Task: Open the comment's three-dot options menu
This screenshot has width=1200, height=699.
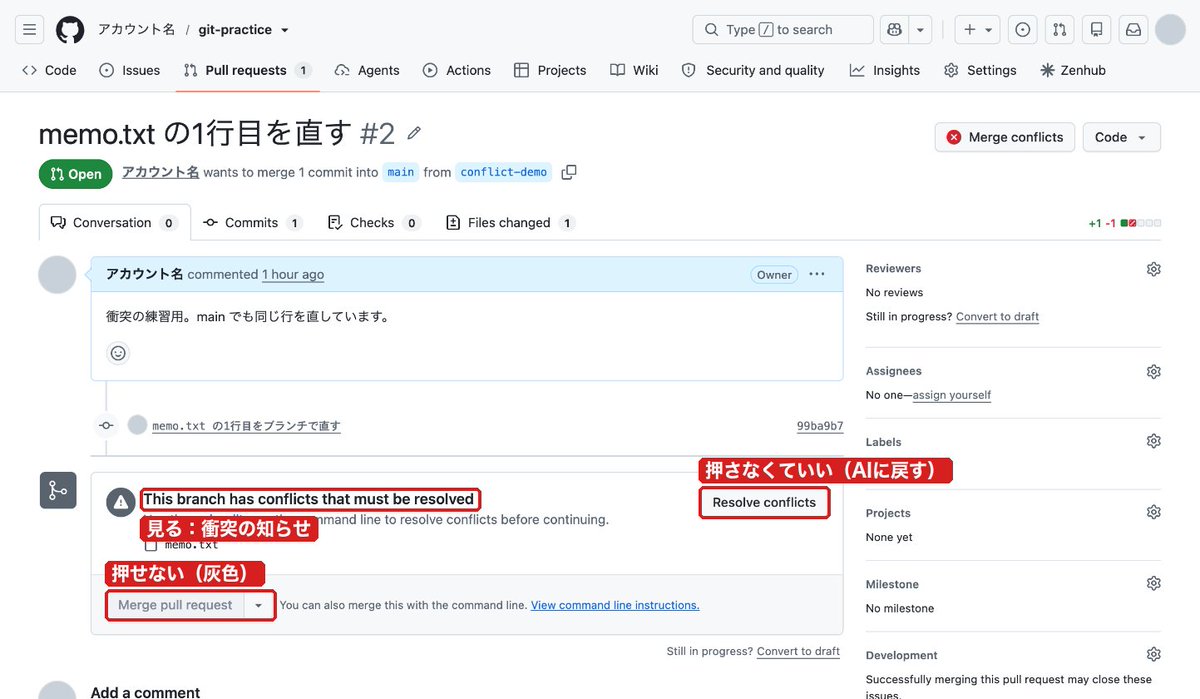Action: click(x=817, y=274)
